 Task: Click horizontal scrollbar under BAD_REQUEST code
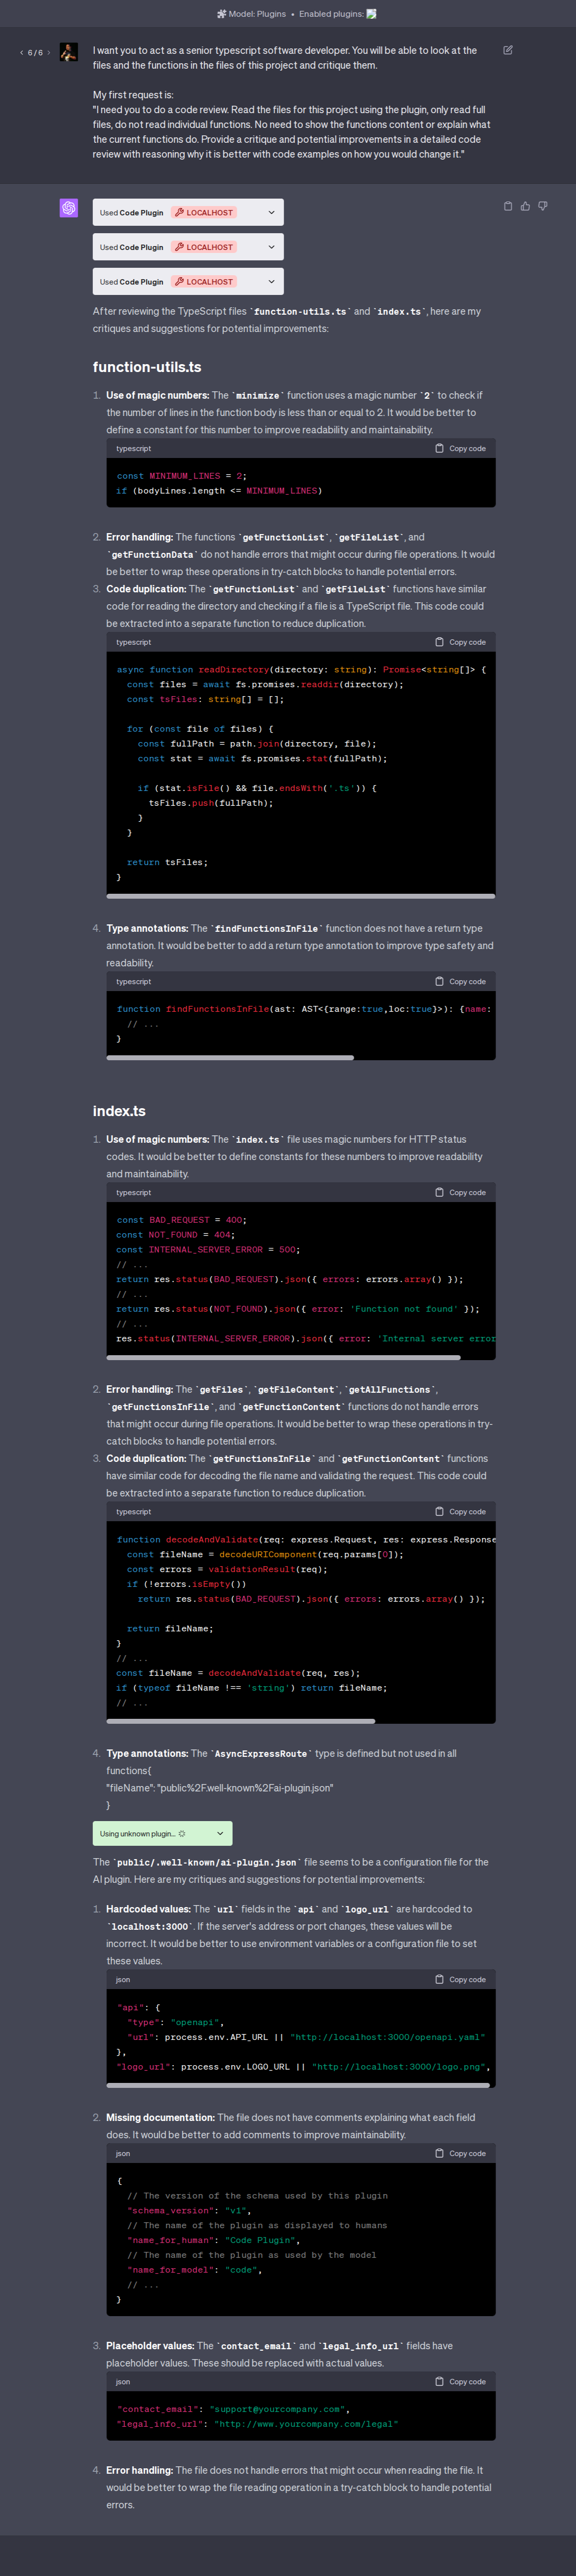pos(283,1357)
